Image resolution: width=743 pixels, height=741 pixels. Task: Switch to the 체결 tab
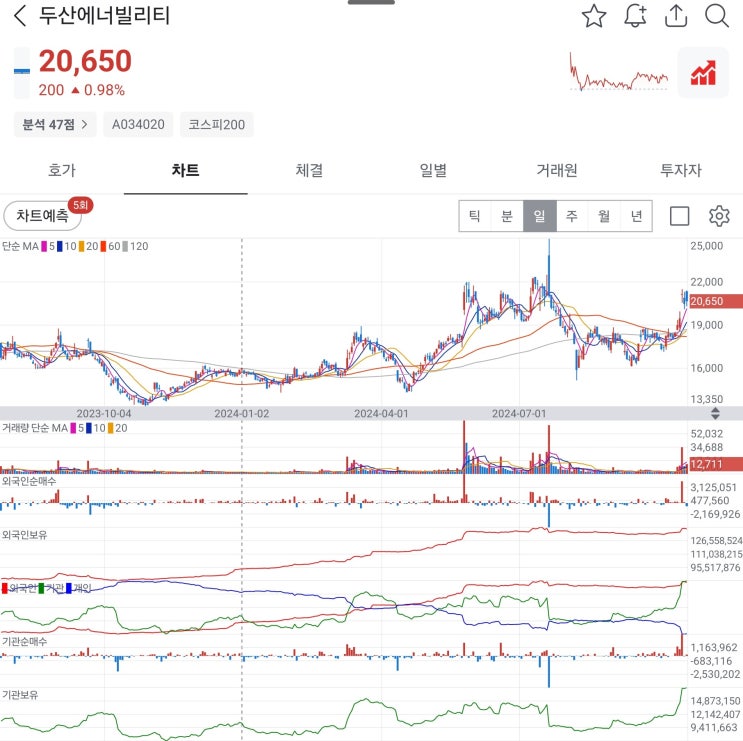[x=309, y=170]
